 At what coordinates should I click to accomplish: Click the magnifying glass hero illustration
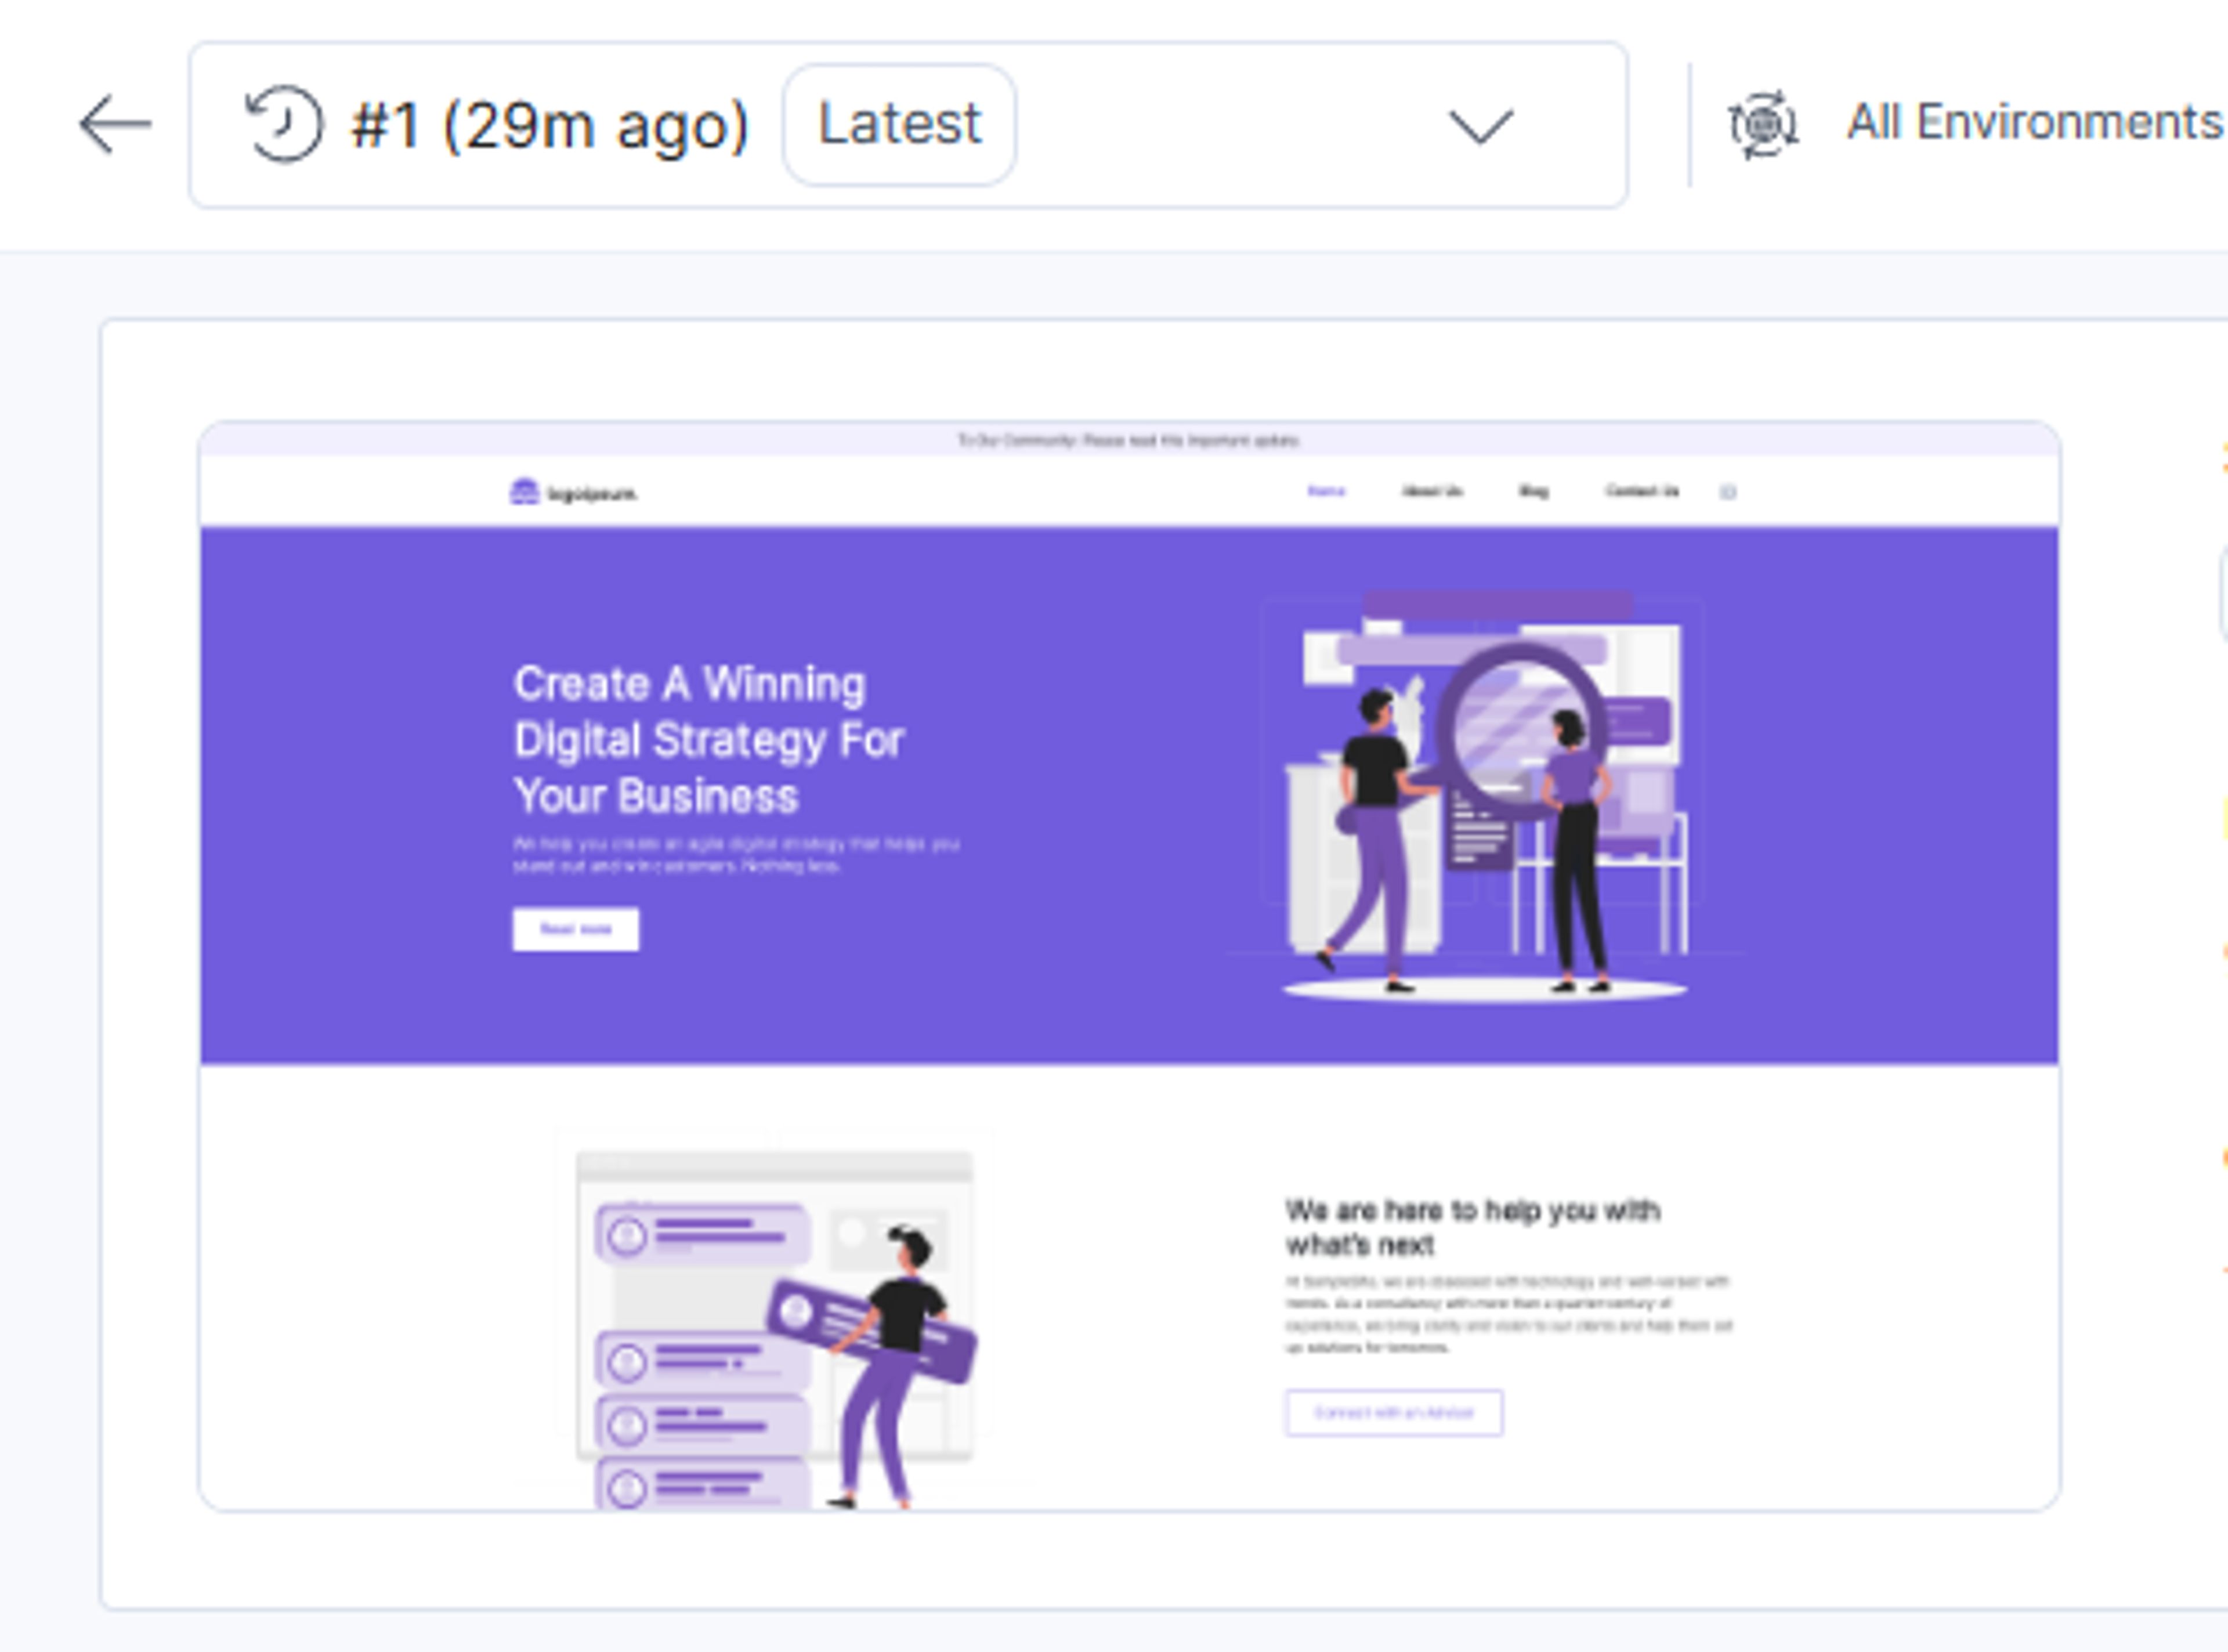click(x=1485, y=795)
